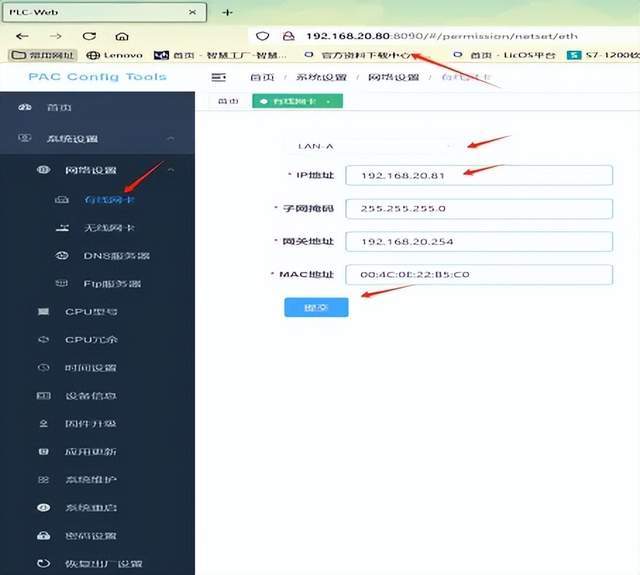Click 系统设置 in the breadcrumb

coord(321,77)
